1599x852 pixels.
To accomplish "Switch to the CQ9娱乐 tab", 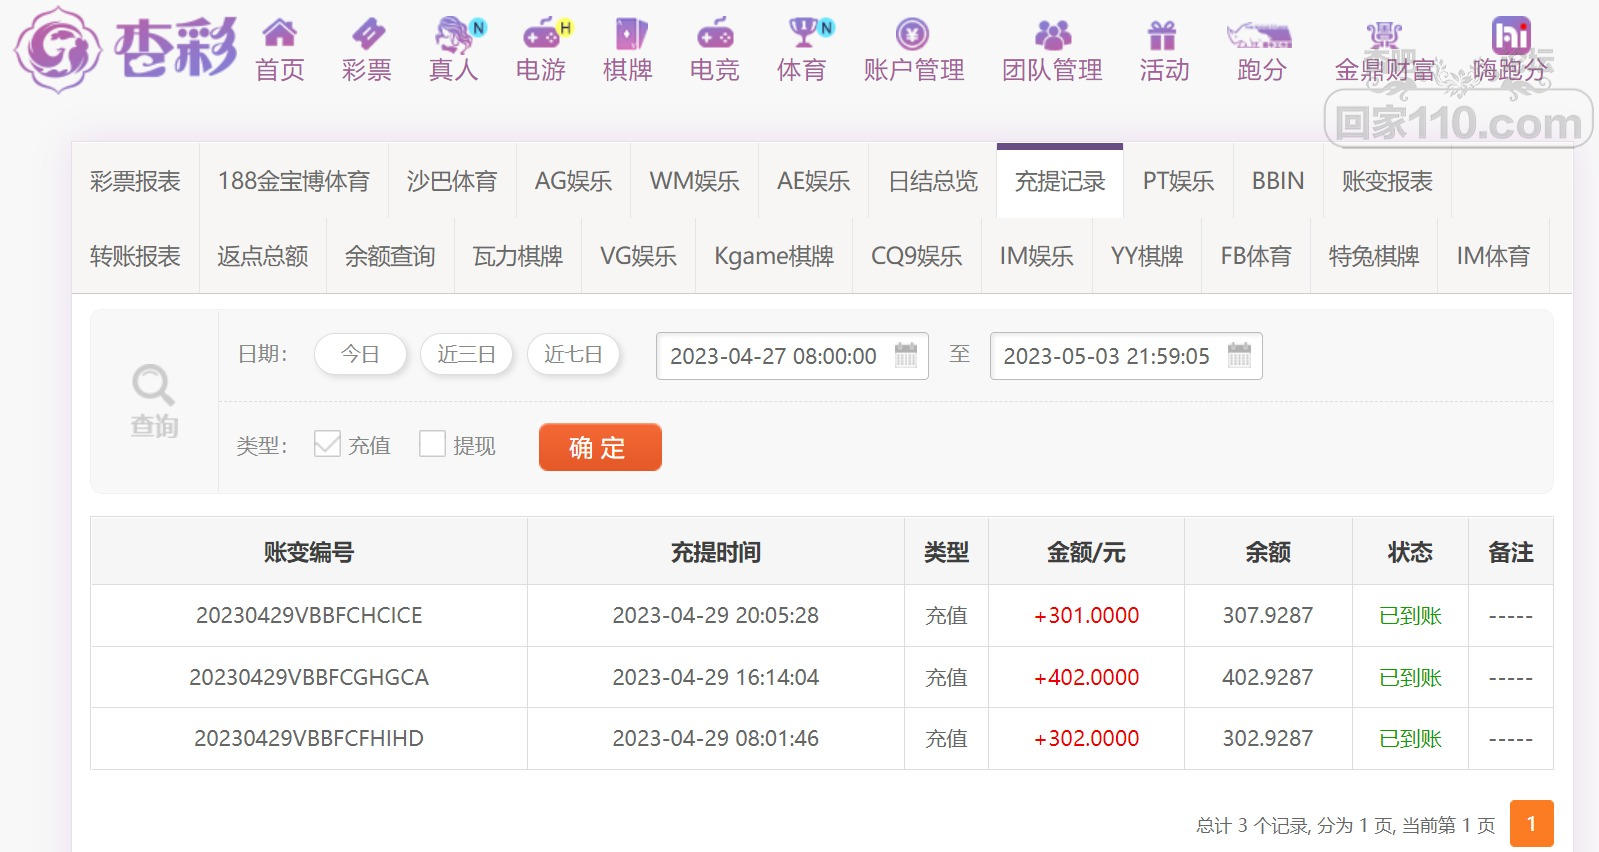I will click(x=917, y=256).
